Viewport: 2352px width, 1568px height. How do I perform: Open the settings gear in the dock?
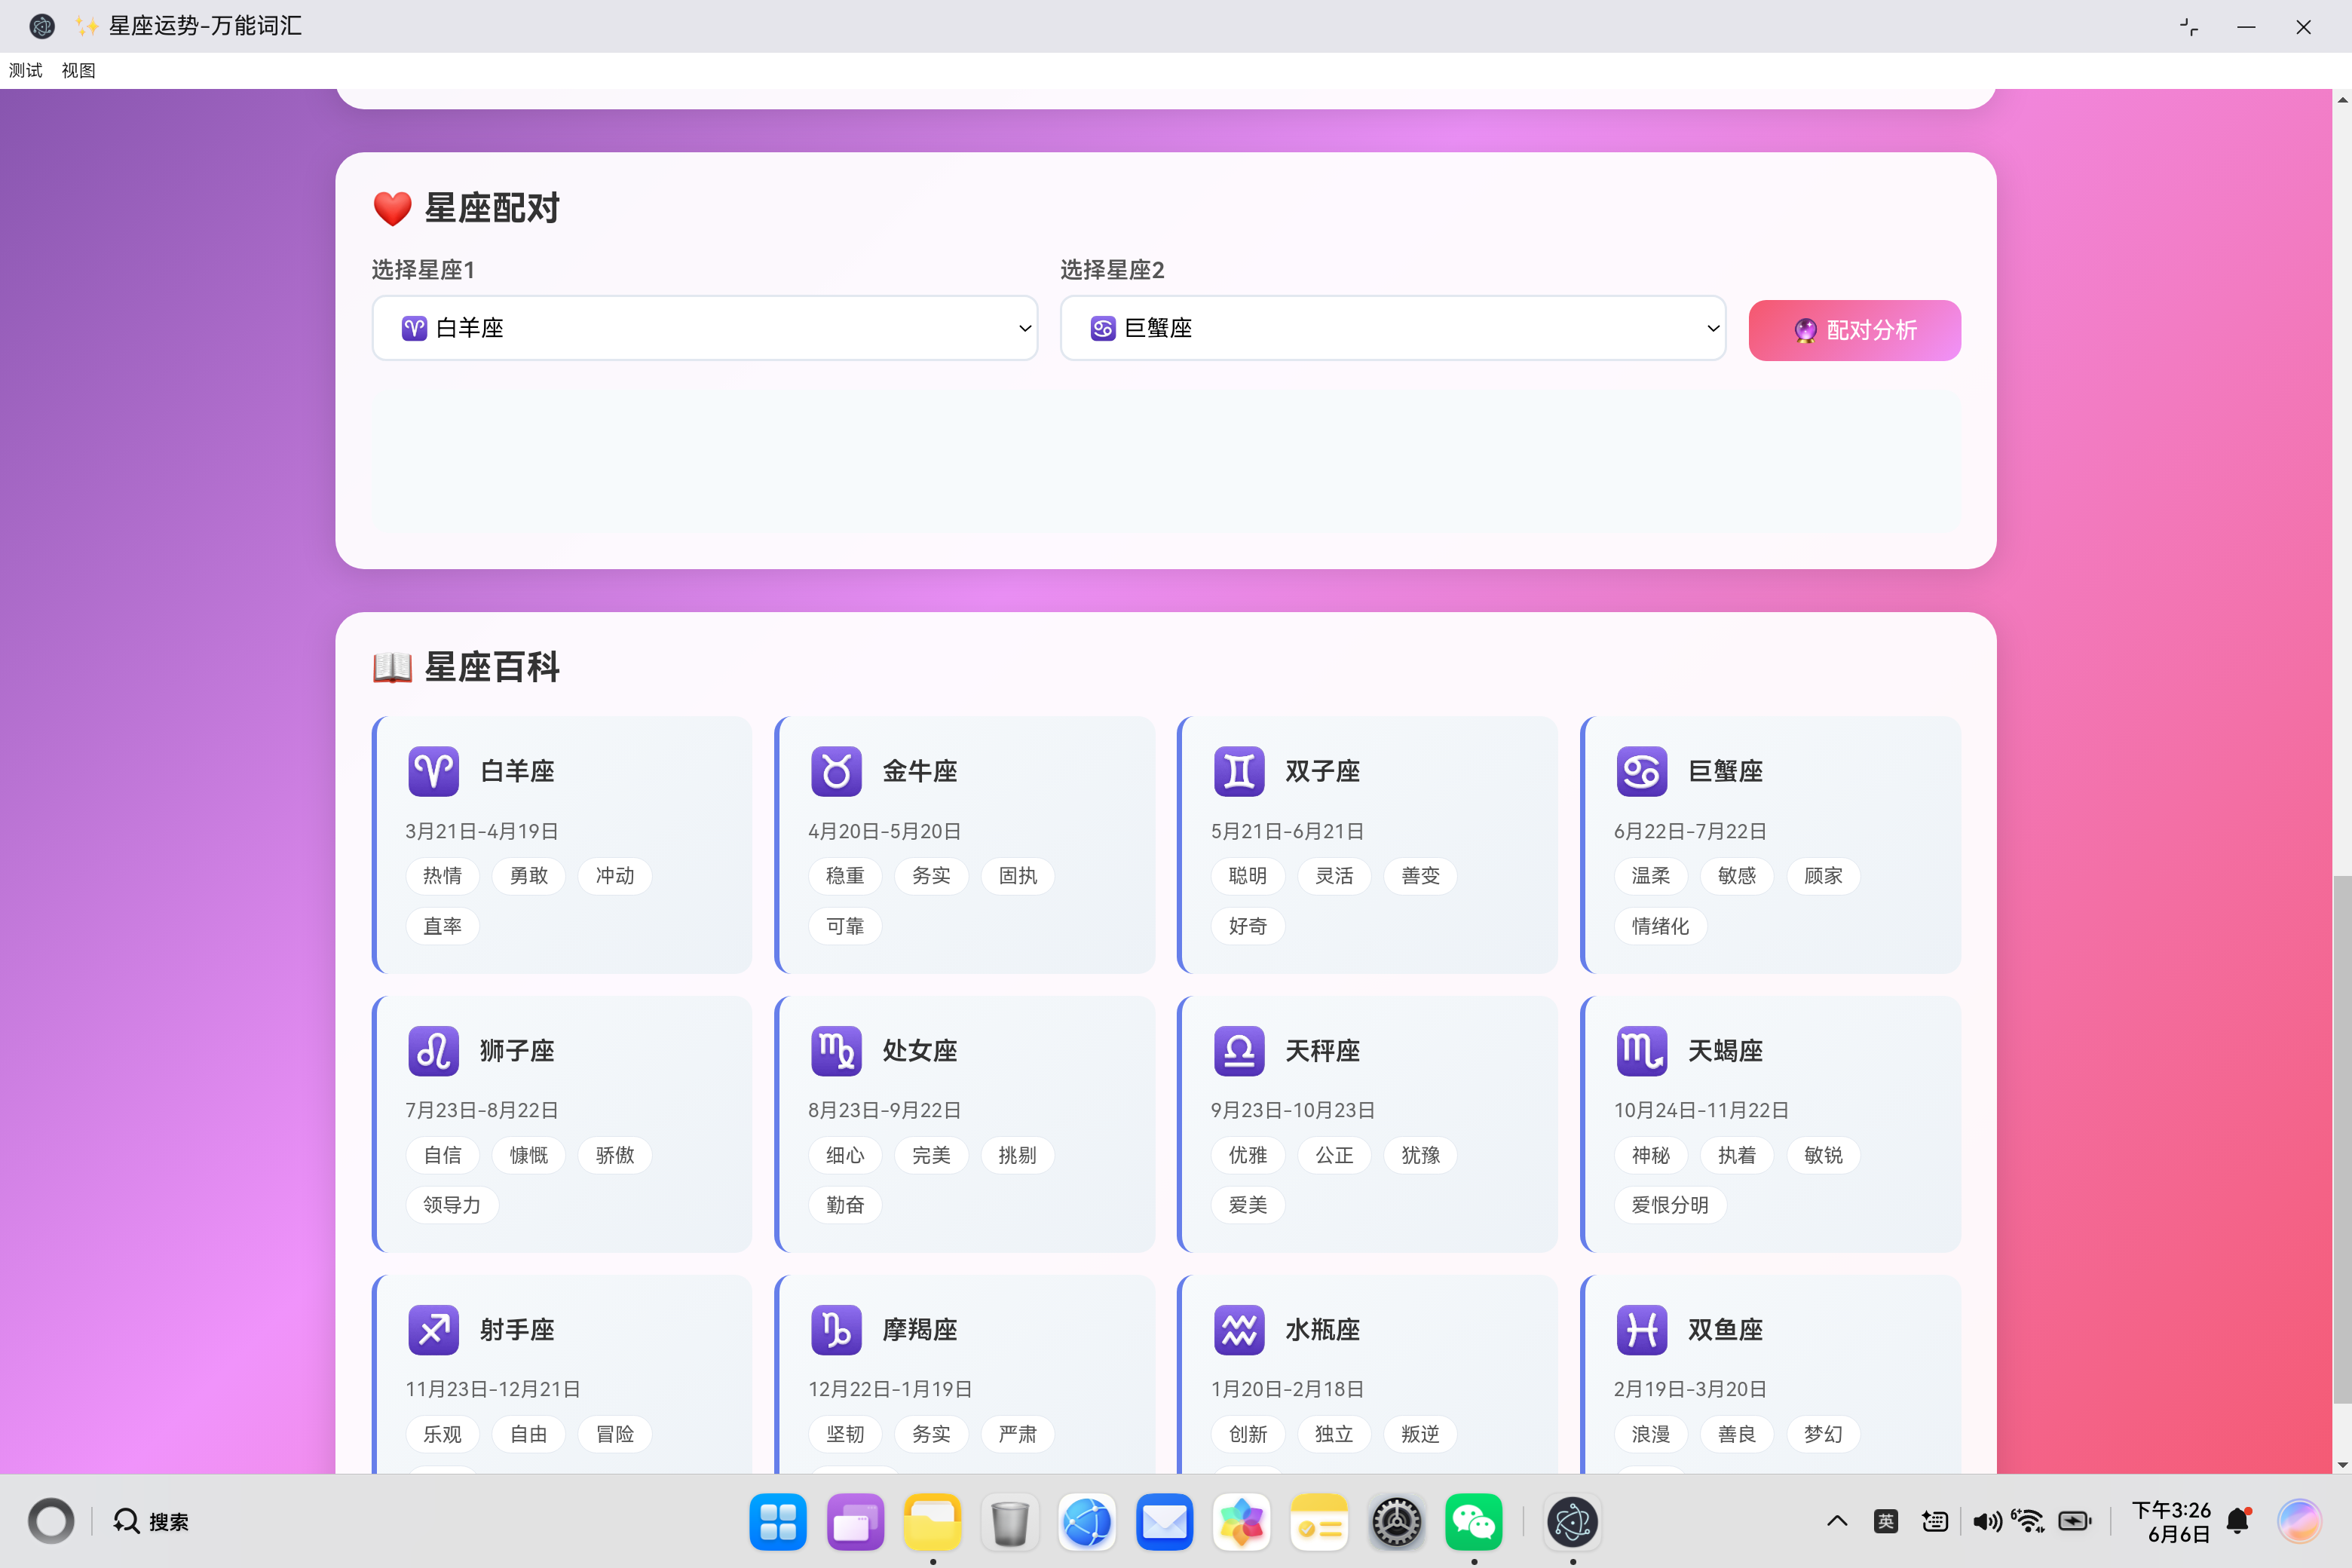[x=1396, y=1522]
